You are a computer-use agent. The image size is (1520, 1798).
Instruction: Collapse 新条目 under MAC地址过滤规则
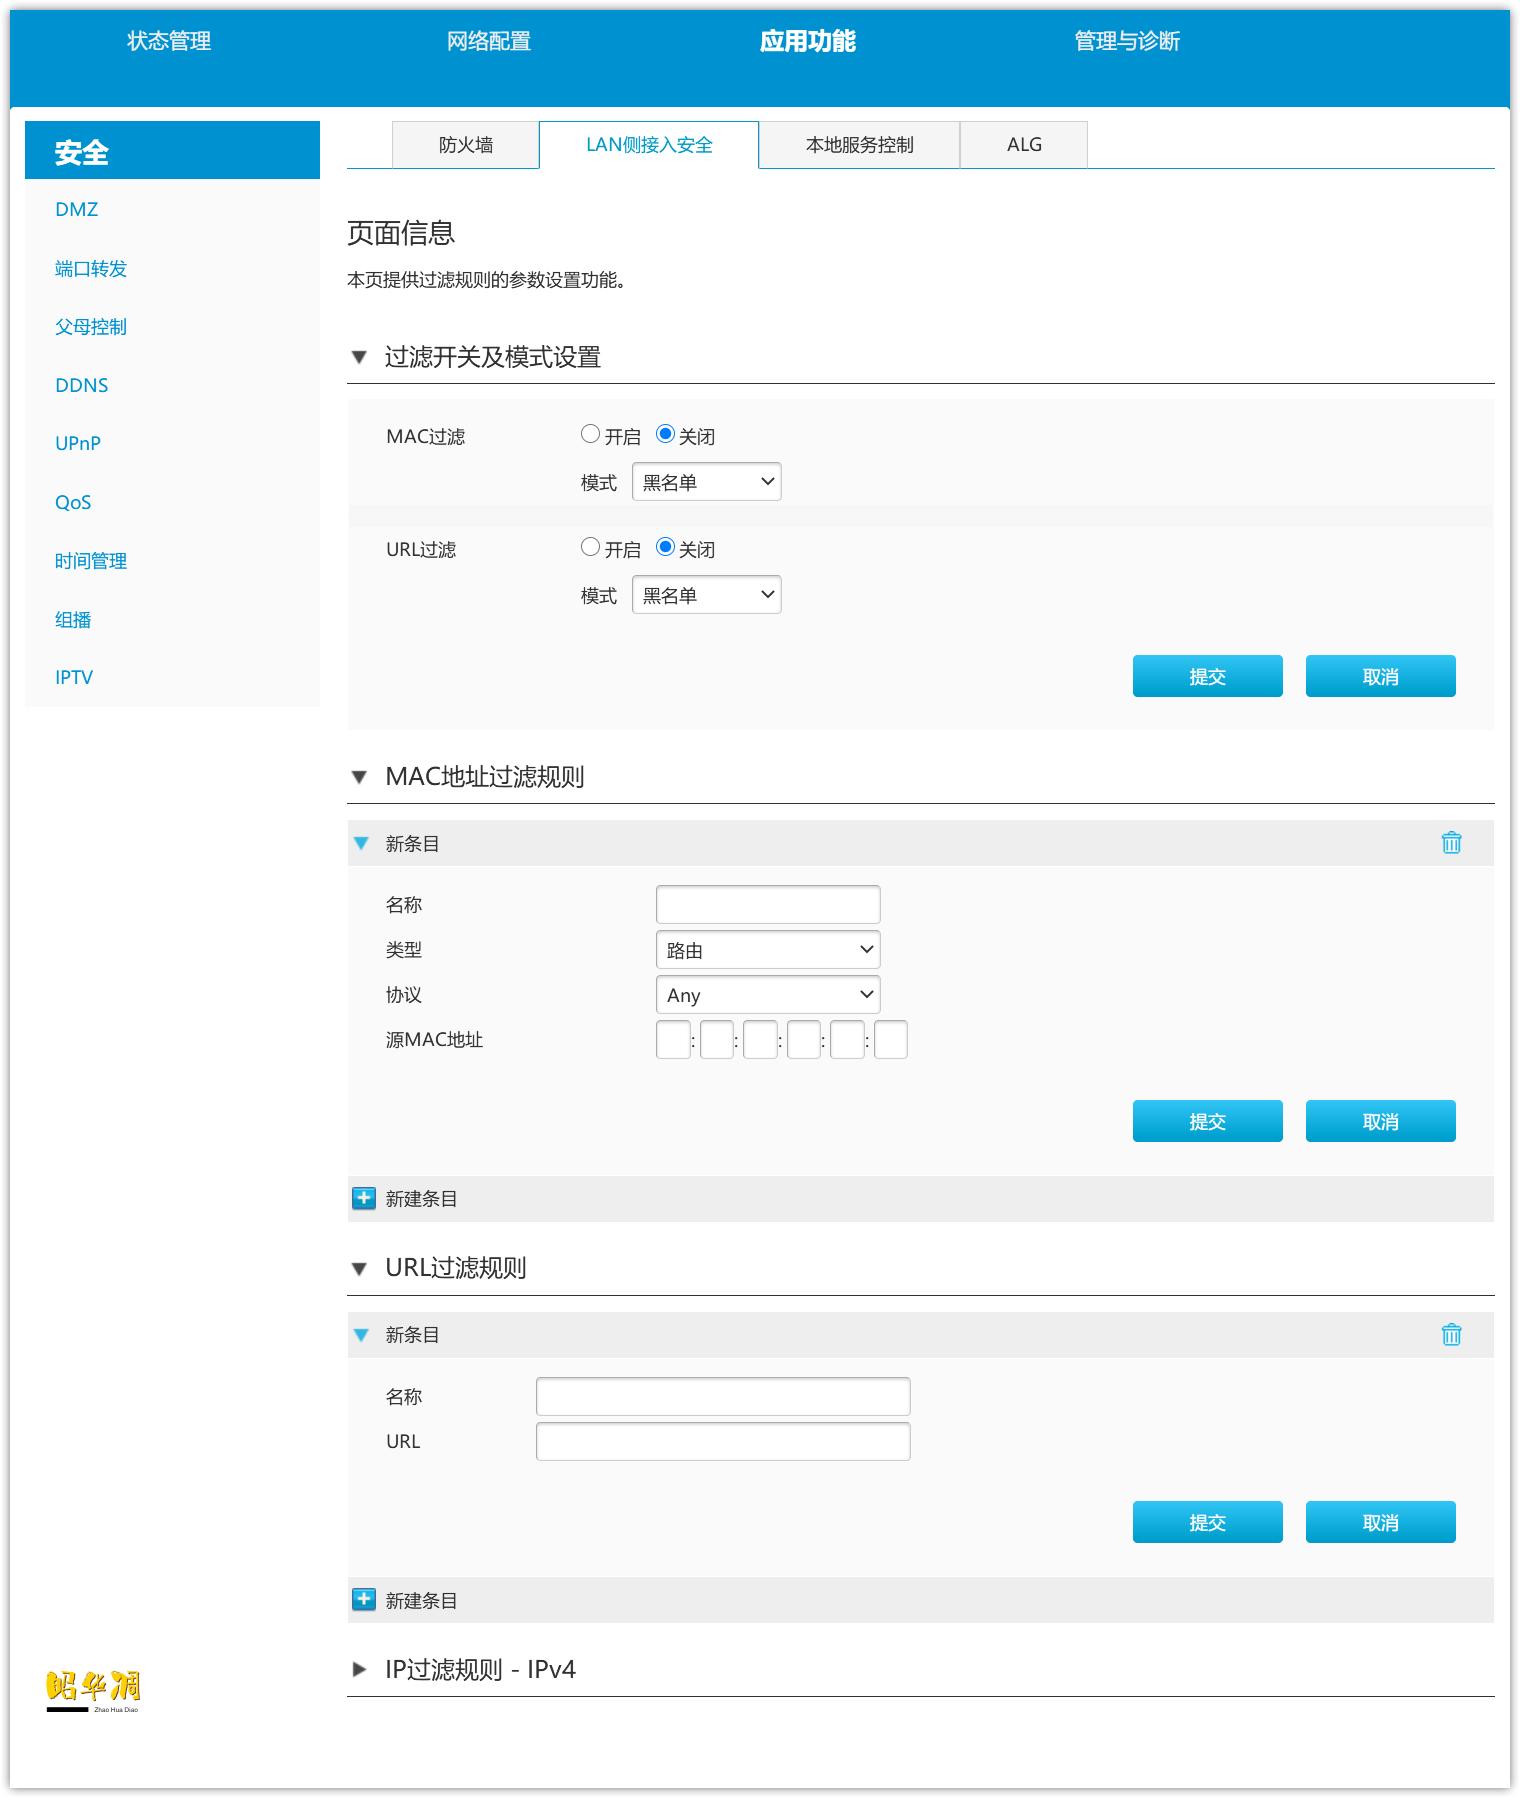tap(361, 843)
